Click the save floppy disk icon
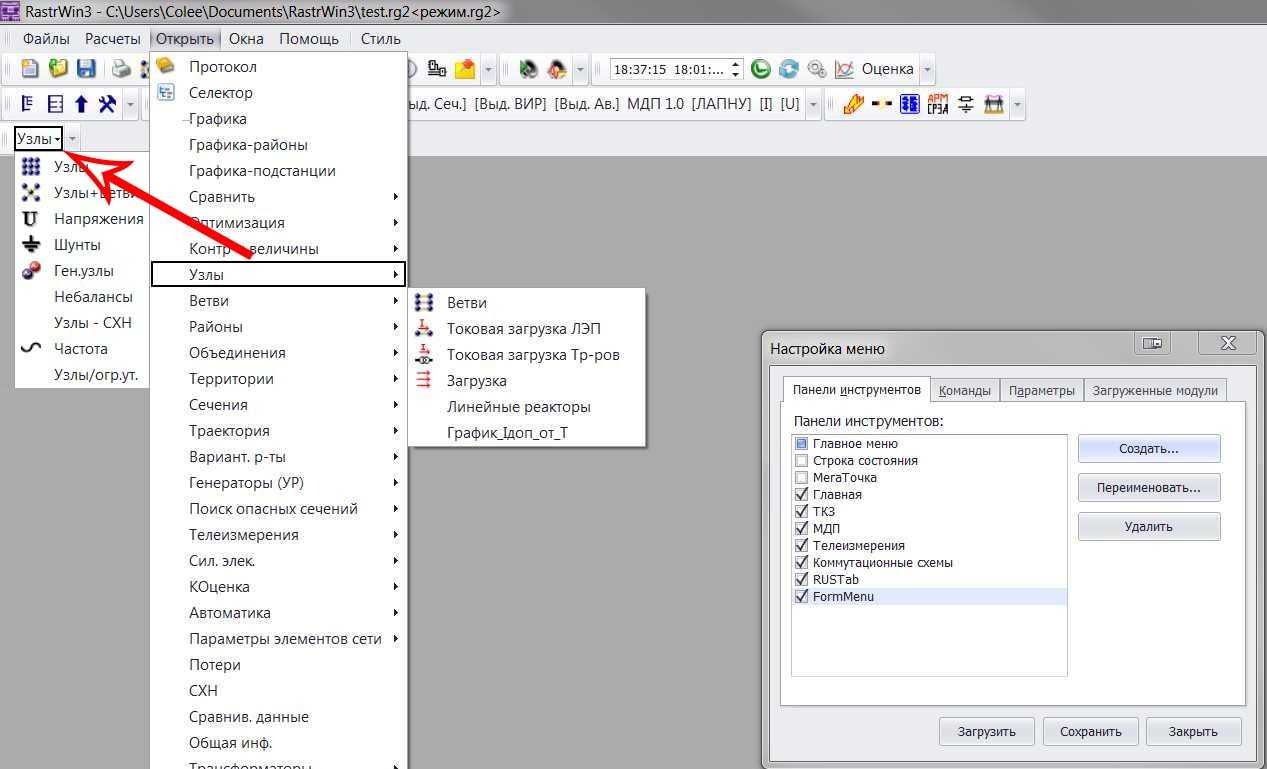 click(86, 69)
